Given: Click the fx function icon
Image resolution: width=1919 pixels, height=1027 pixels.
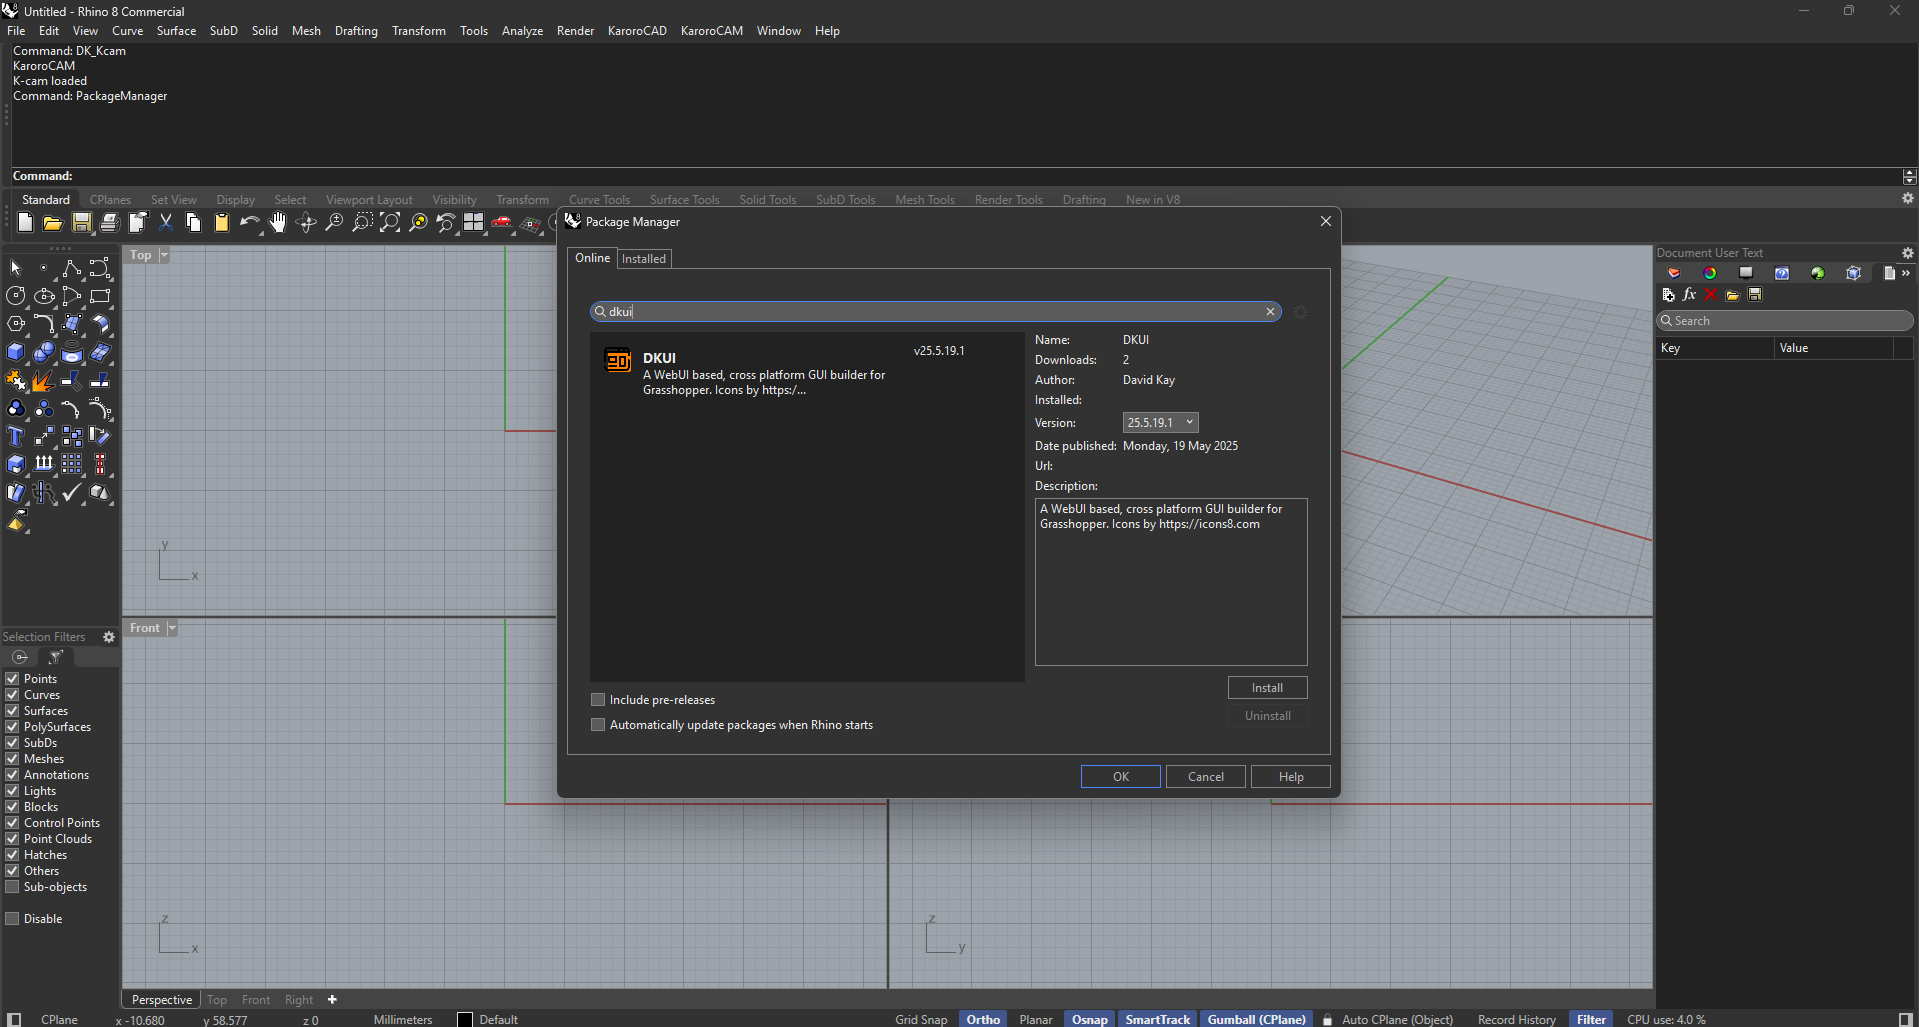Looking at the screenshot, I should point(1689,295).
